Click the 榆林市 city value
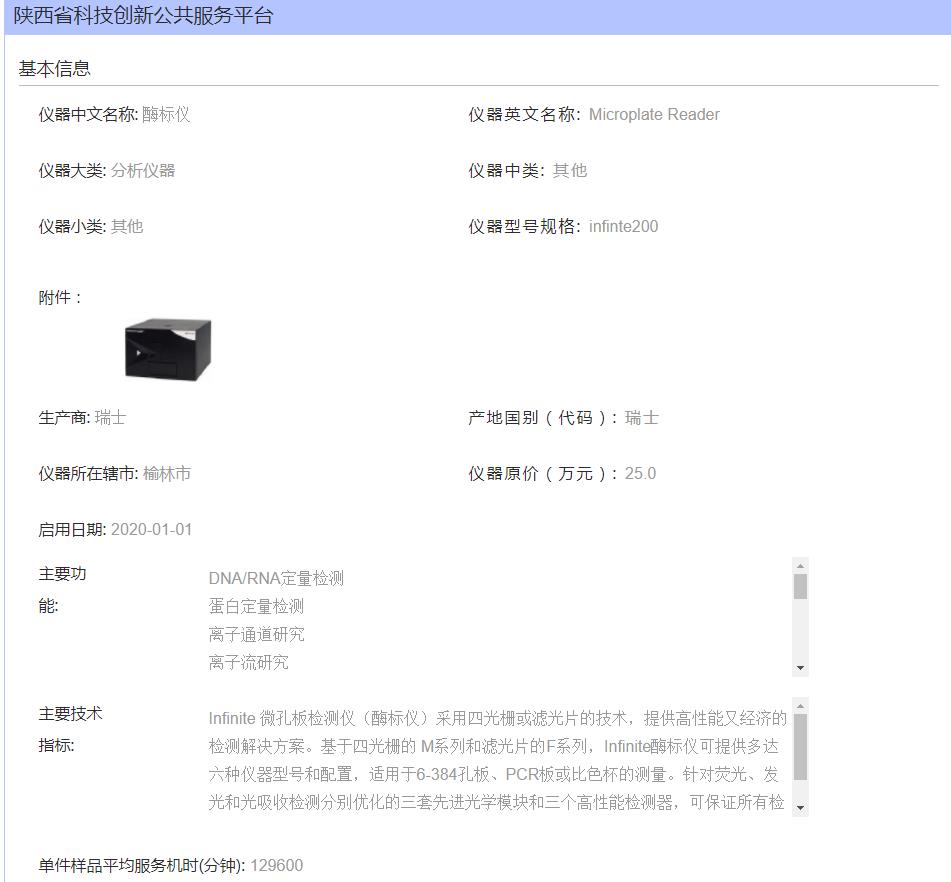 [x=167, y=473]
